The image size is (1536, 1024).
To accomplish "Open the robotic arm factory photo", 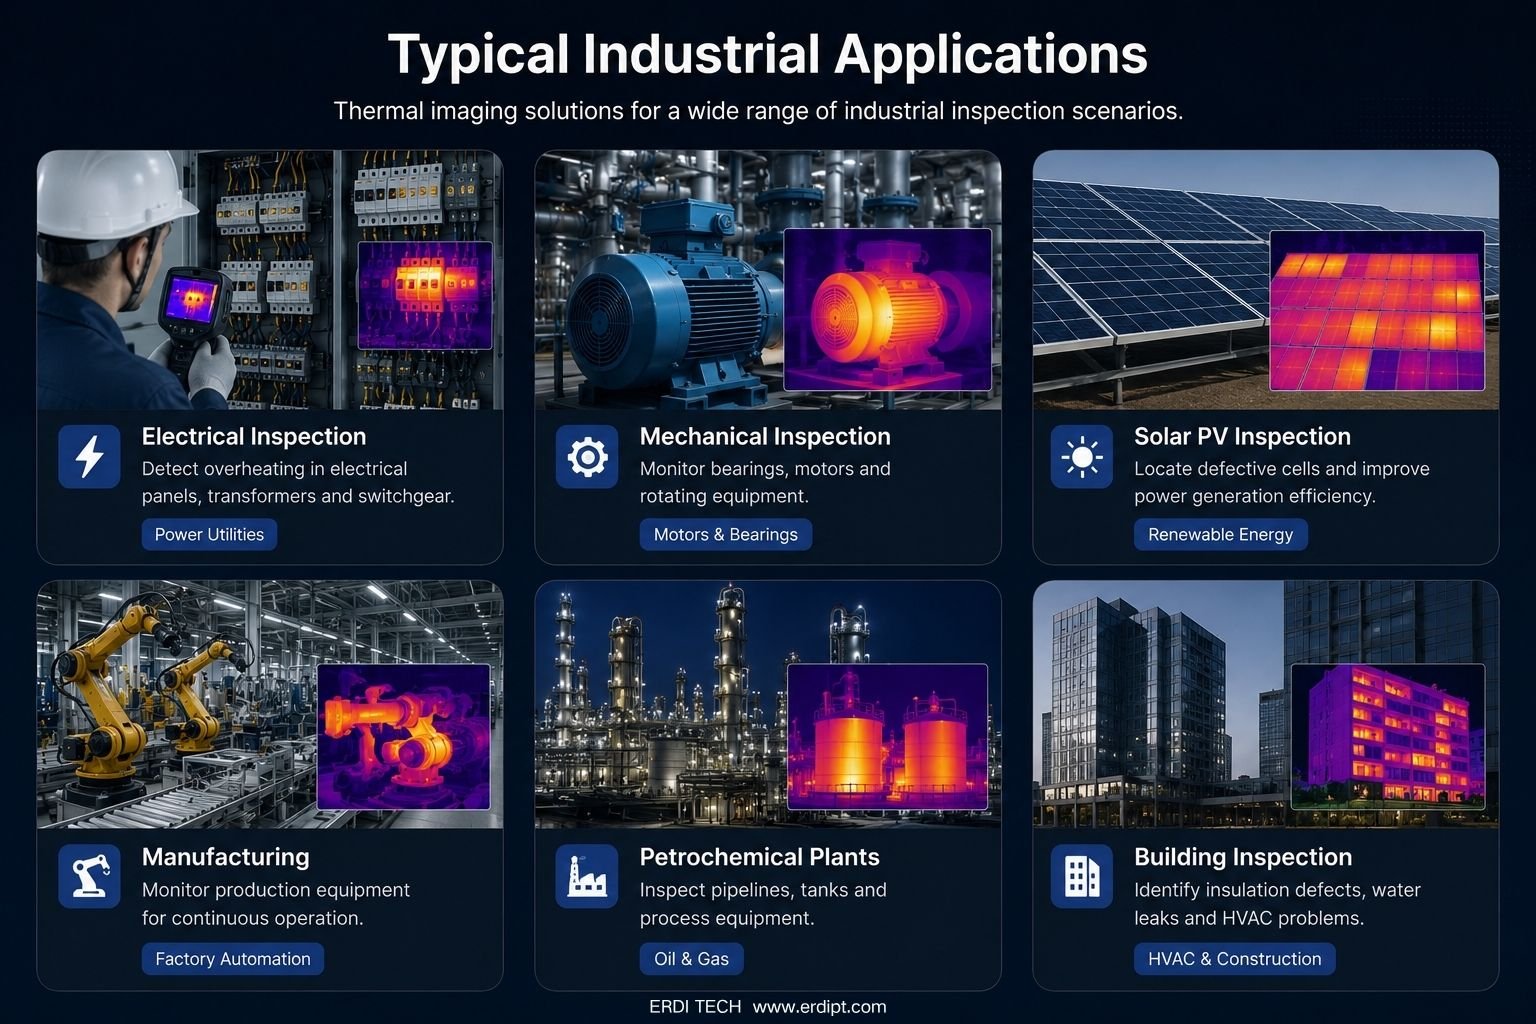I will point(270,704).
